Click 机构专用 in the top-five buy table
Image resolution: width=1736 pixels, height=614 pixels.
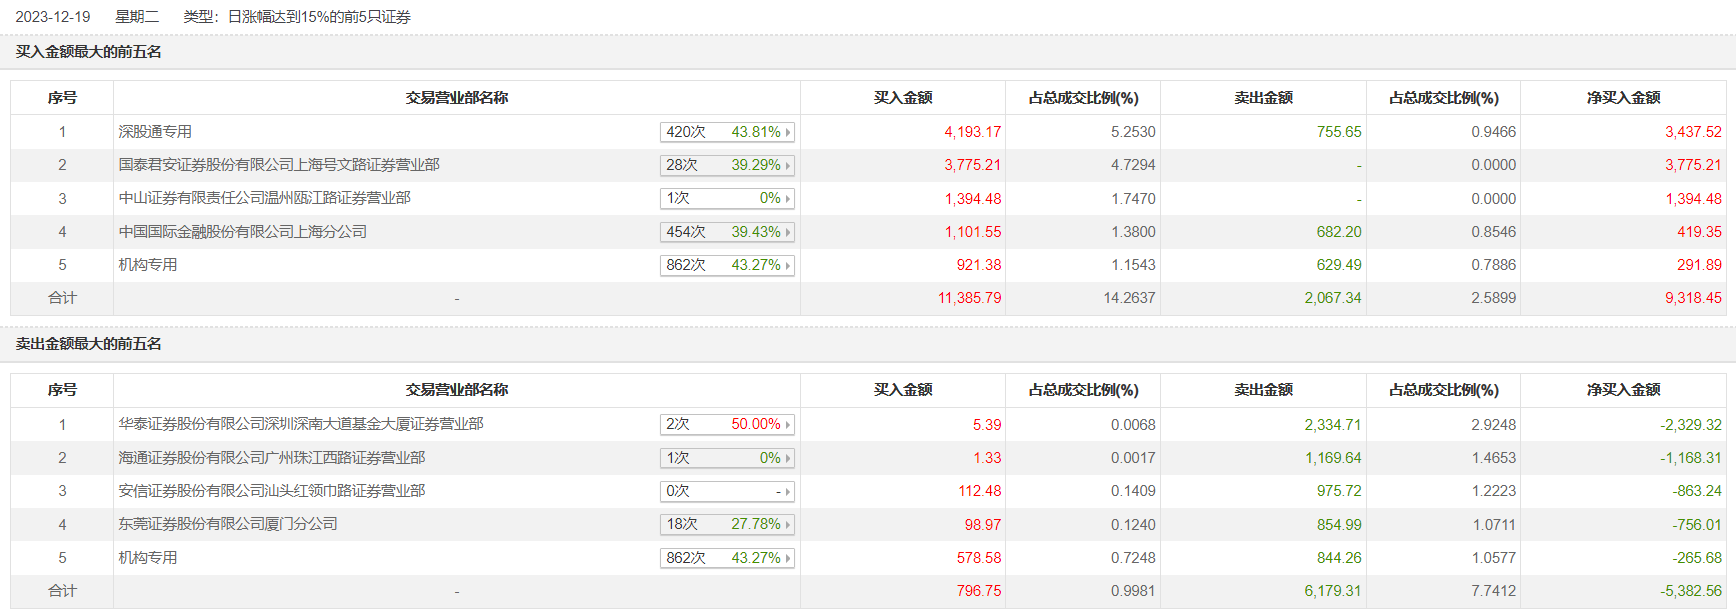pos(148,265)
